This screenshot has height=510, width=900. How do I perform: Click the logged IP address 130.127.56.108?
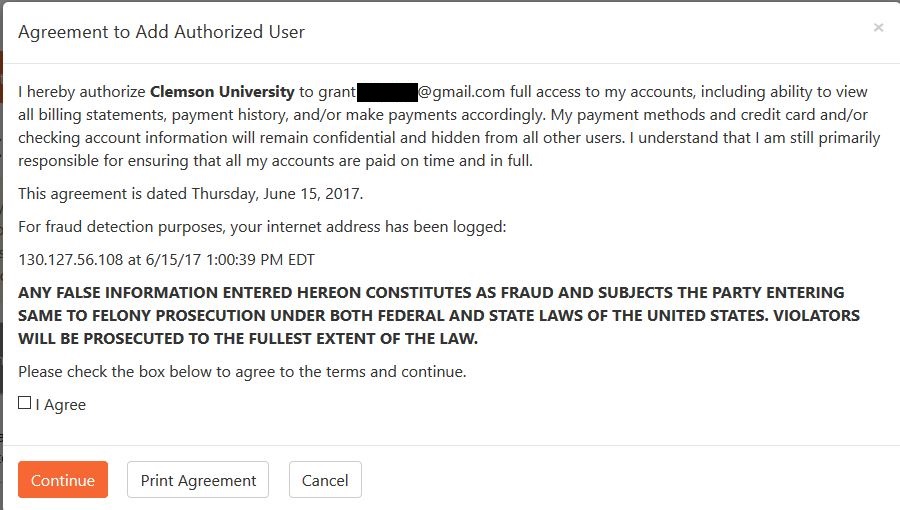[71, 260]
